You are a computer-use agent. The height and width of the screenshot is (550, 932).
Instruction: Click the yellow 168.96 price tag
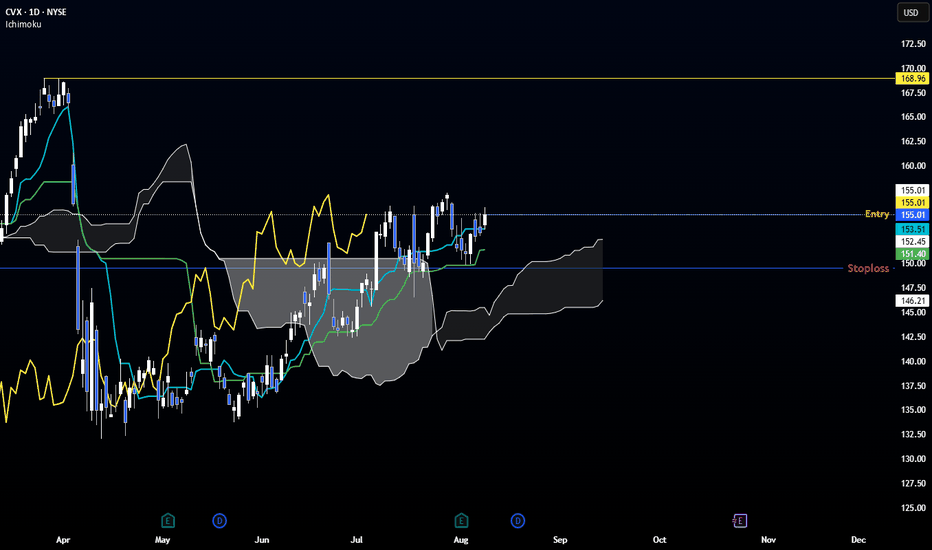(x=912, y=78)
